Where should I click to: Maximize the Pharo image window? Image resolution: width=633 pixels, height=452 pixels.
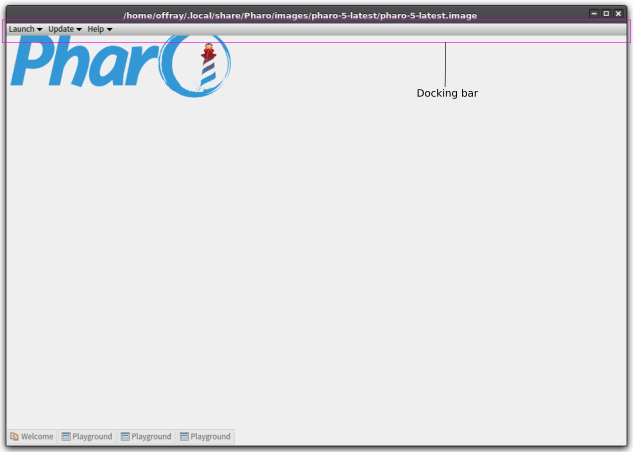606,14
